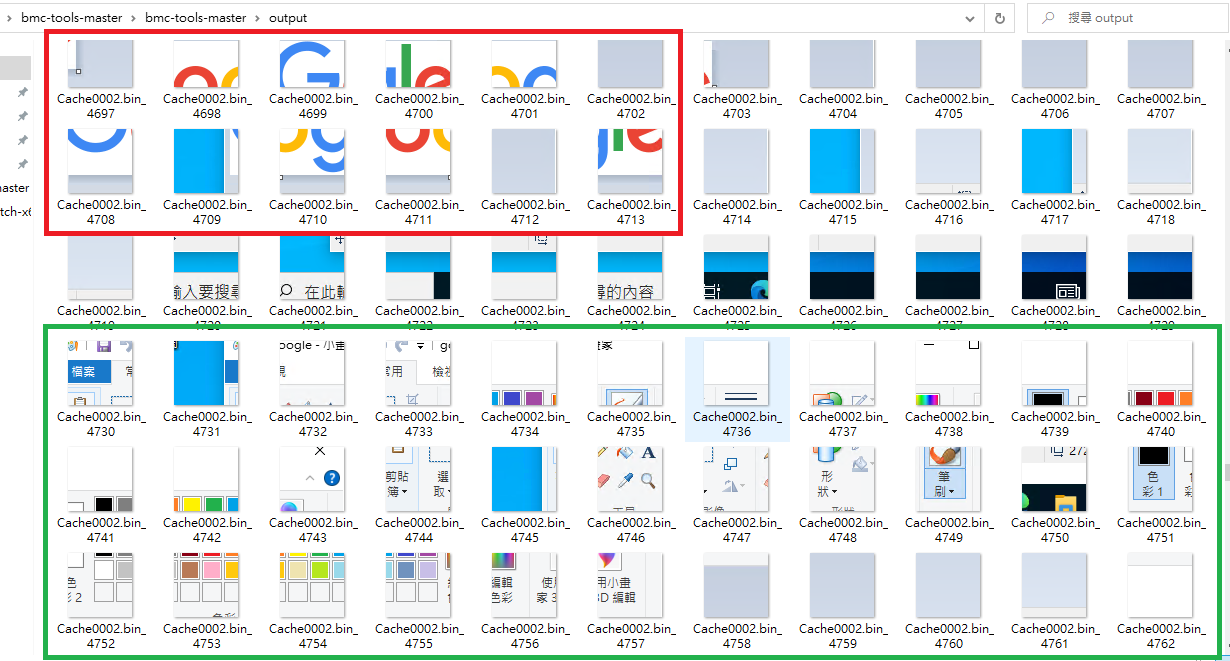Select file Cache0002.bin_4755 thumbnail
Viewport: 1230px width, 661px height.
[419, 585]
